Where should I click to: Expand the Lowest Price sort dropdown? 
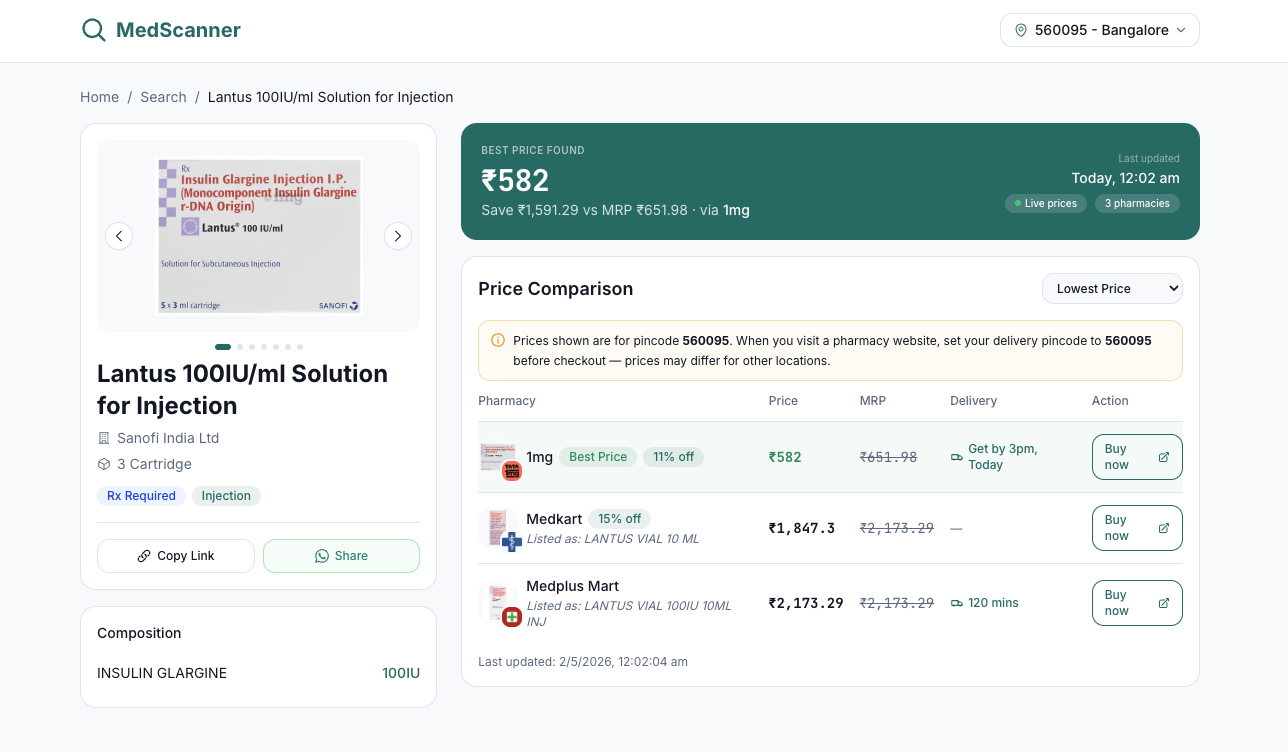(1112, 289)
